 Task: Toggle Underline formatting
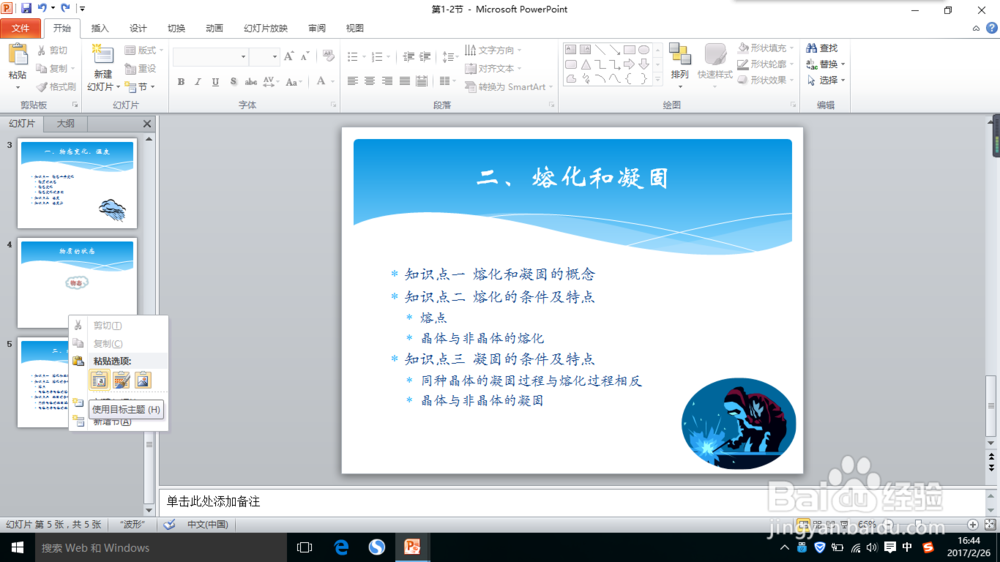tap(216, 82)
